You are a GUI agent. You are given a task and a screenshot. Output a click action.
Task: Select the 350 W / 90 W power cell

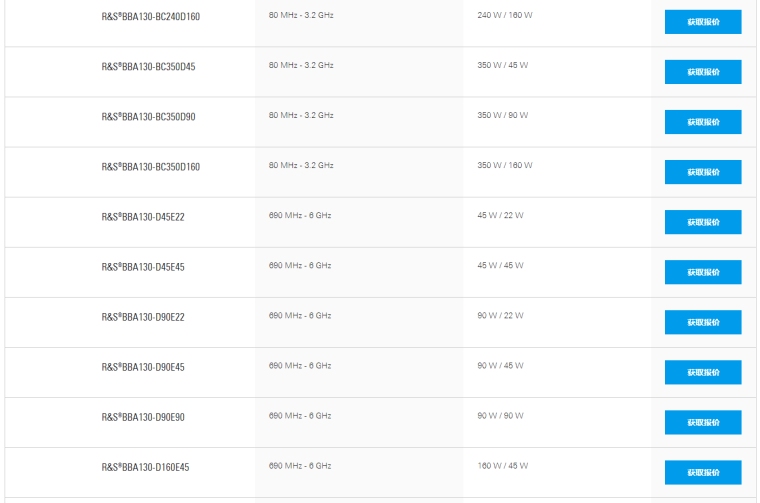point(502,115)
